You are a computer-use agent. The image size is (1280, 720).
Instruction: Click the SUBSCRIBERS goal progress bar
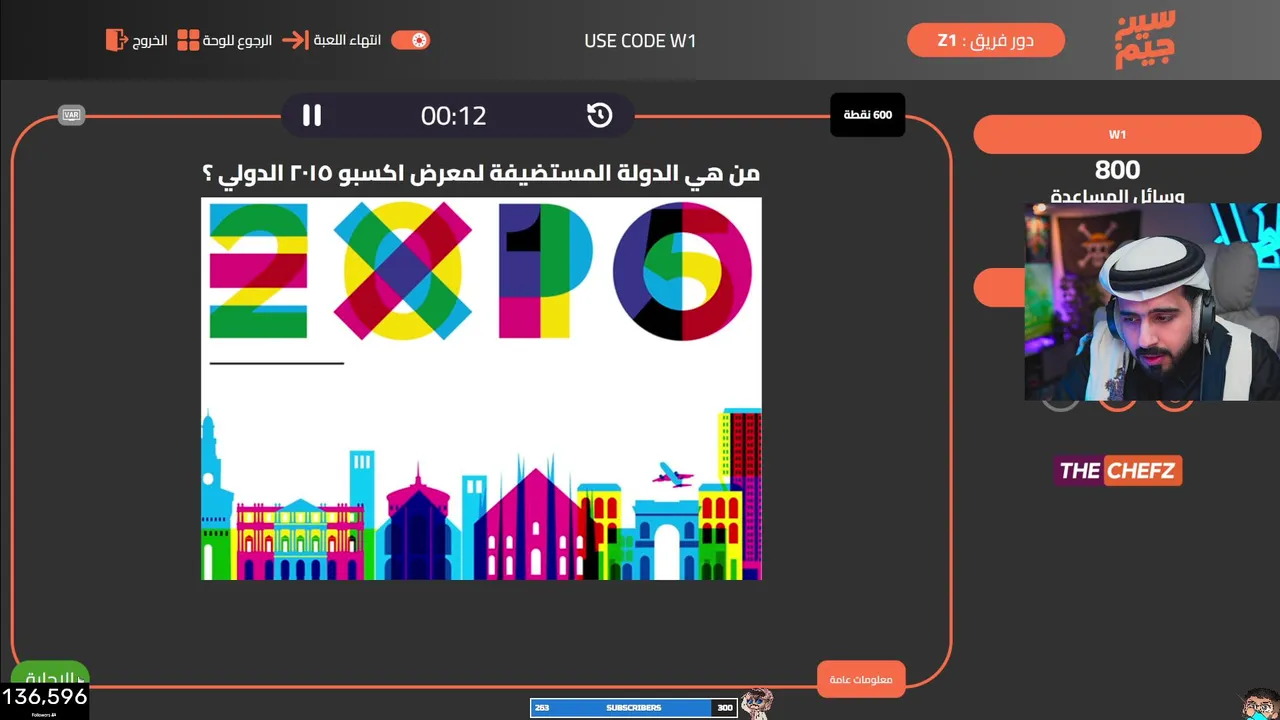(634, 708)
